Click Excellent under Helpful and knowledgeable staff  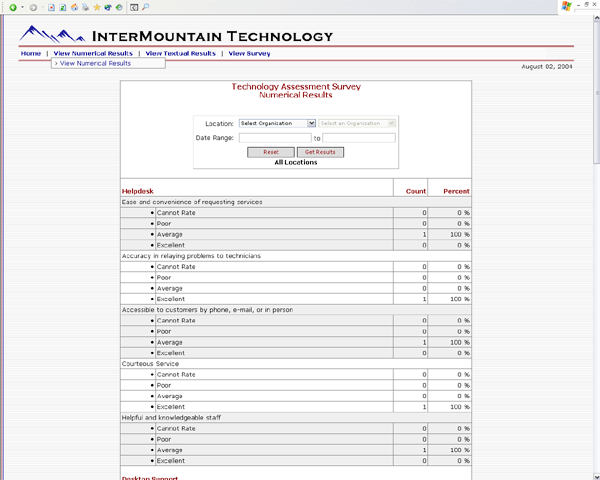pos(171,461)
